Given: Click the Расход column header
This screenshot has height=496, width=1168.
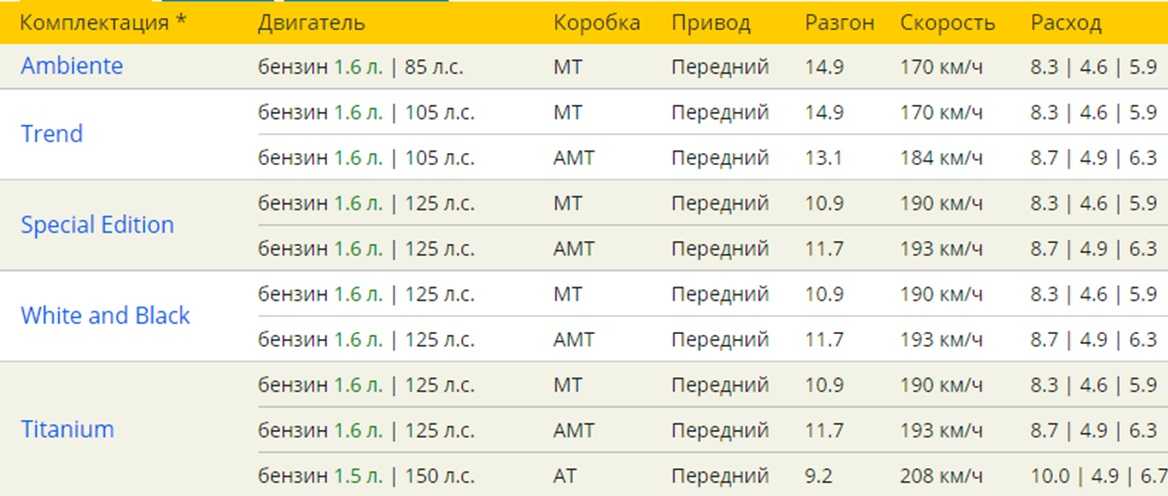Looking at the screenshot, I should [x=1066, y=23].
